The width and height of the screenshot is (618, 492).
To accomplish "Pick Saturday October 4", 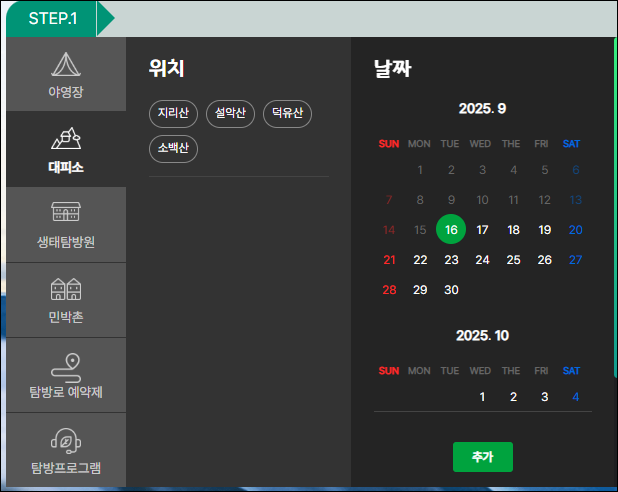I will click(575, 397).
